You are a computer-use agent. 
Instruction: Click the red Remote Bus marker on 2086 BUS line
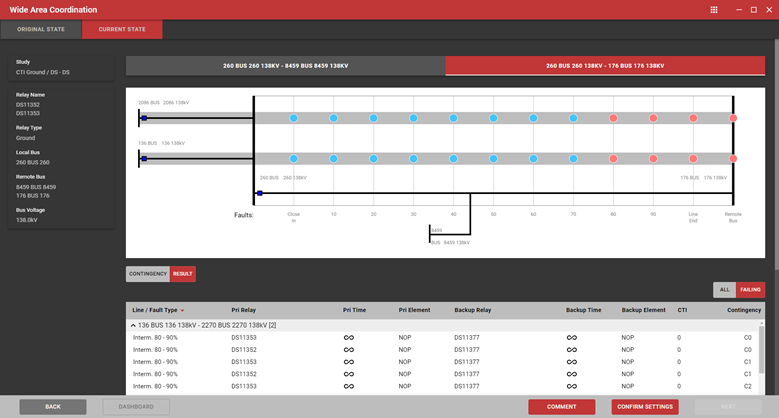pos(733,118)
